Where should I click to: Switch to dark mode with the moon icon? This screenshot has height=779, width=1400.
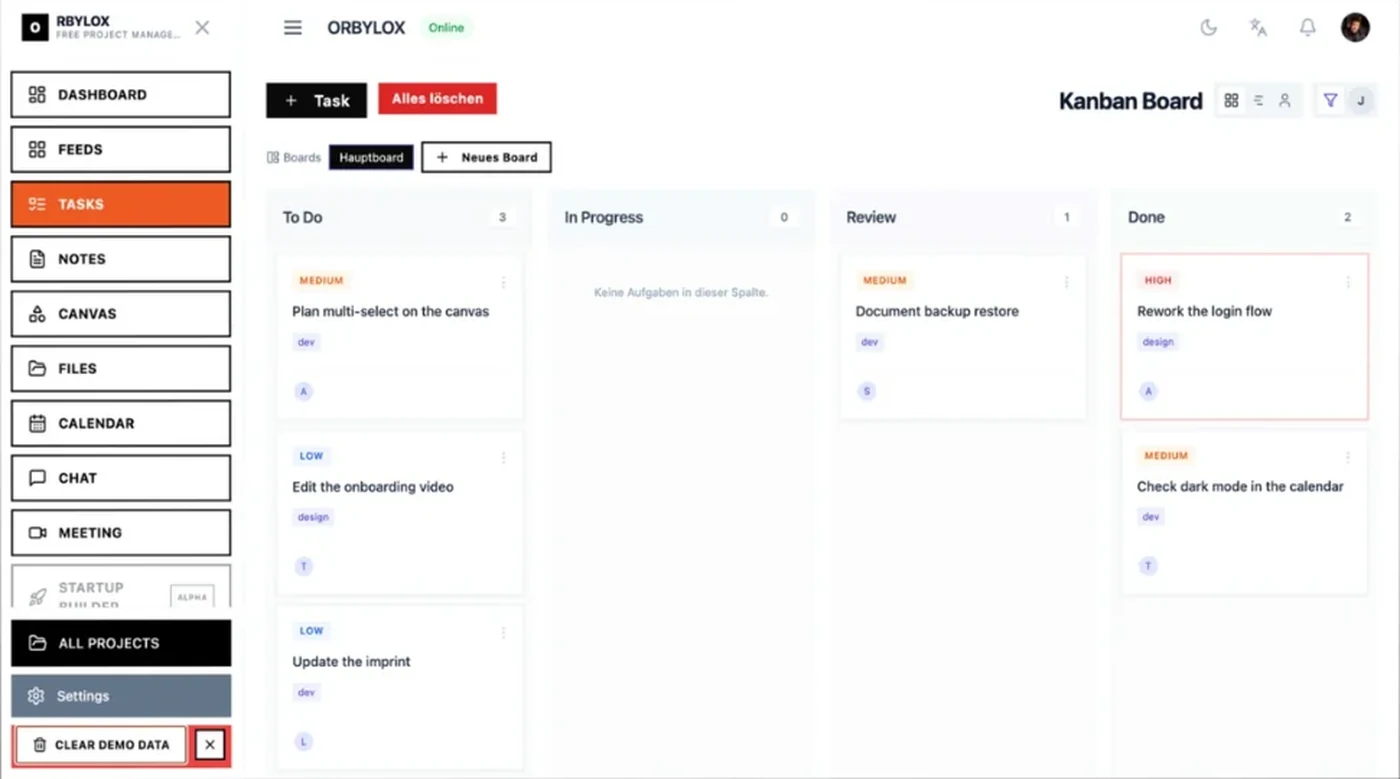click(x=1209, y=28)
